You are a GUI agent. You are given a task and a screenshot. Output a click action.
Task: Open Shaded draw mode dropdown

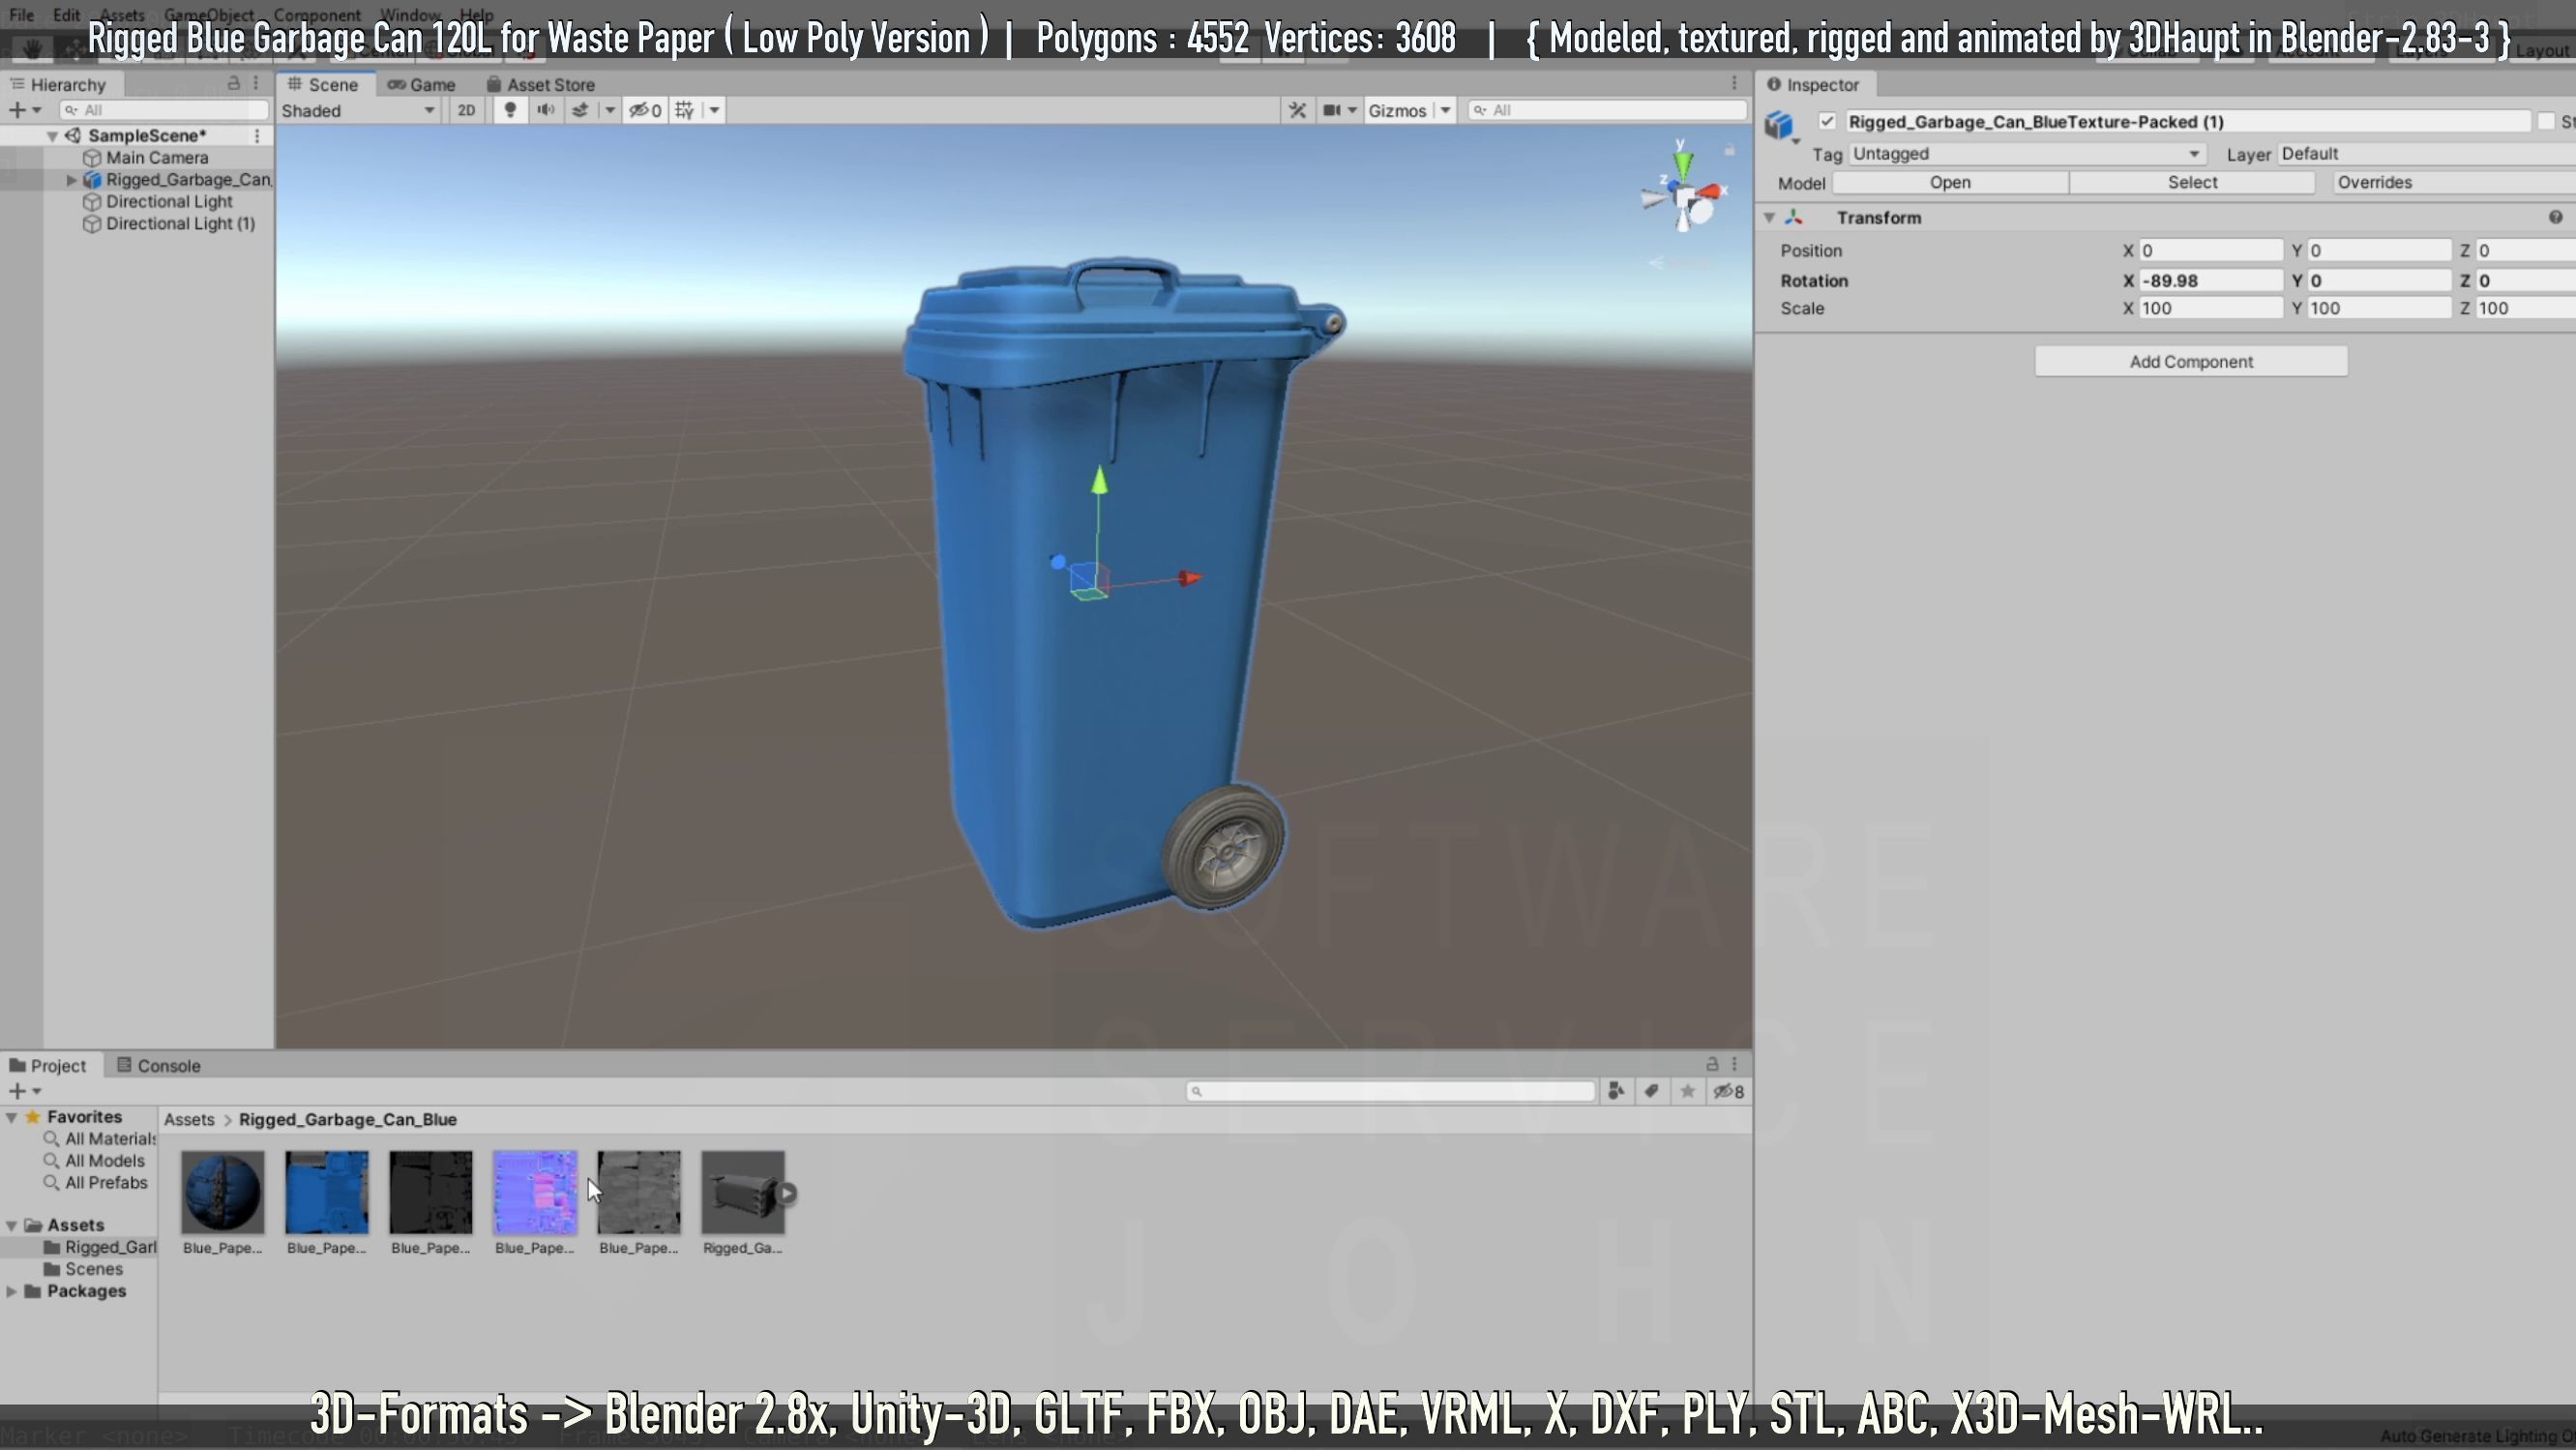[358, 110]
